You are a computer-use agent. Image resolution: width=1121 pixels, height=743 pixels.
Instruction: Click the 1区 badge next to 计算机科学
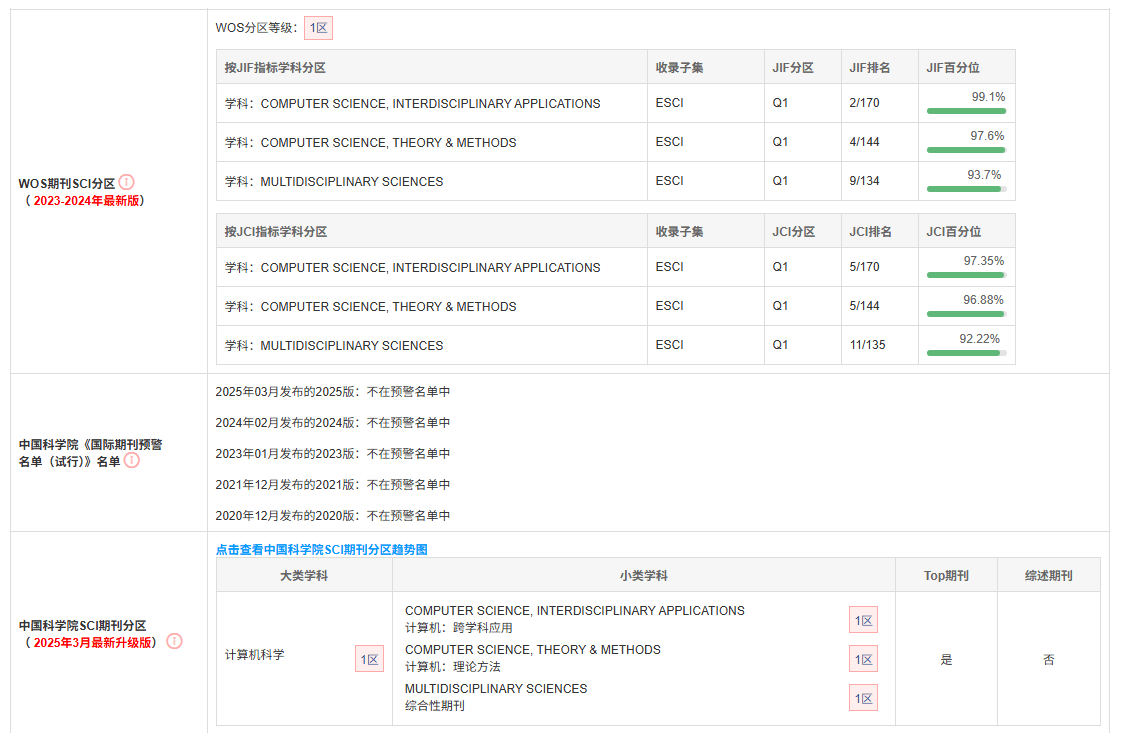click(x=369, y=659)
